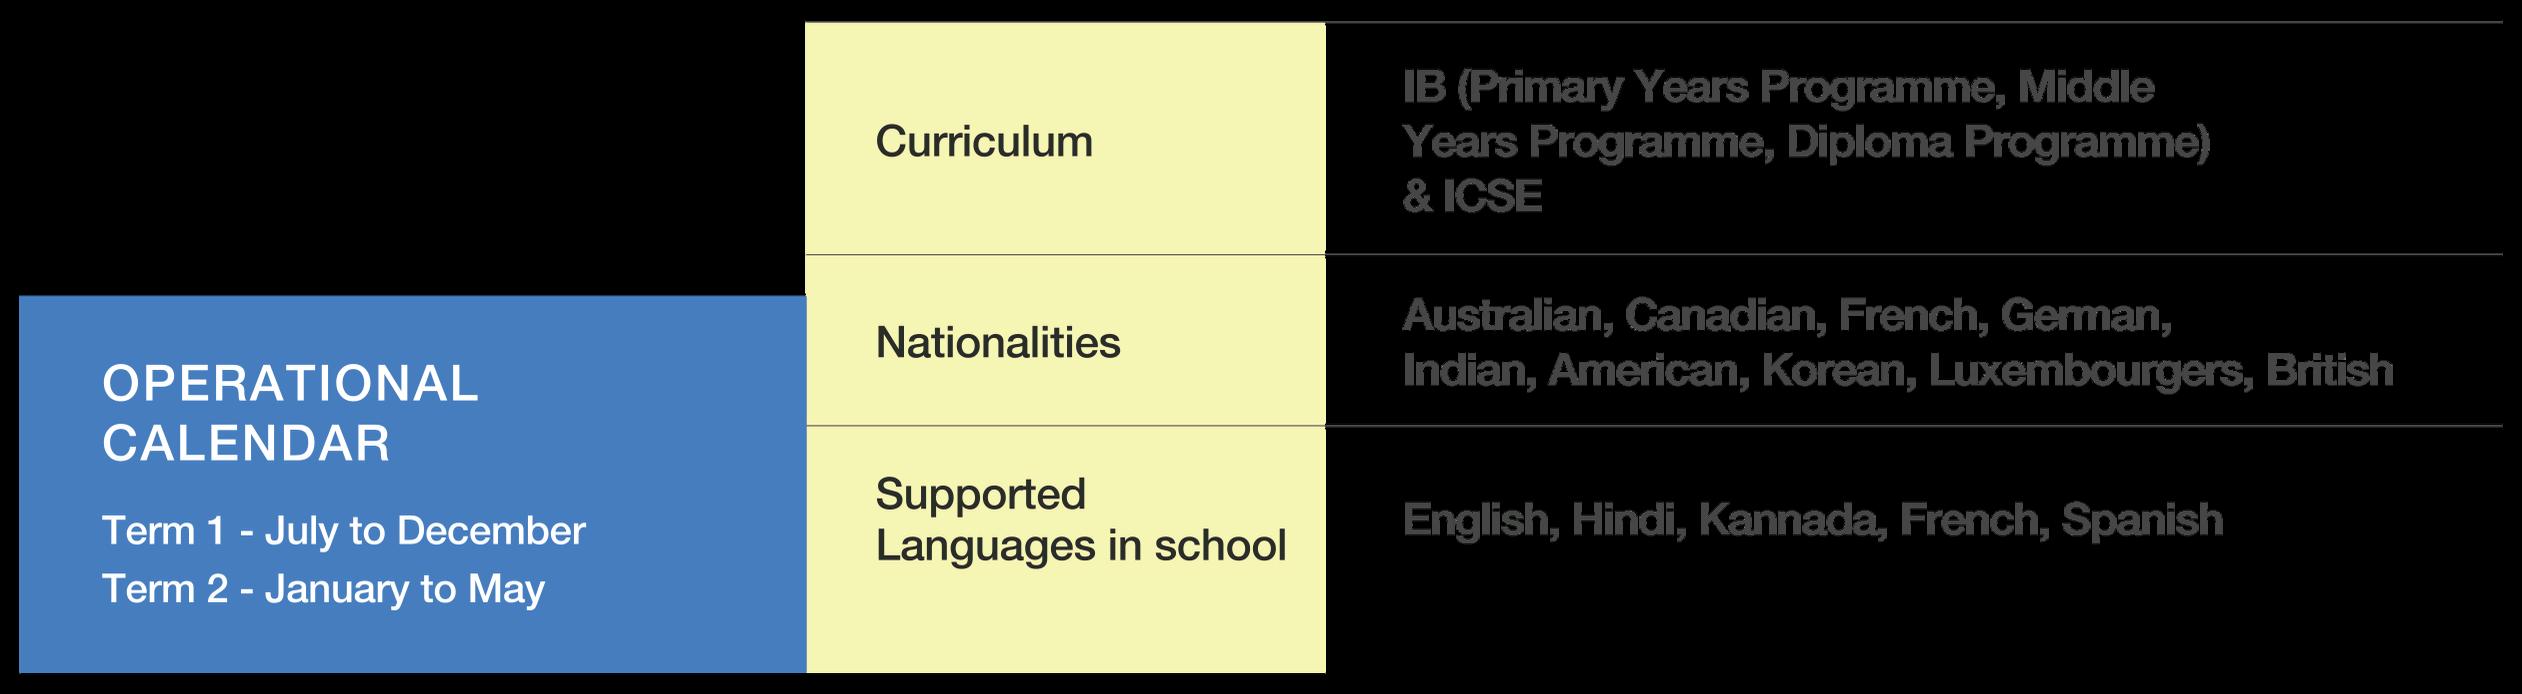Click Spanish in the supported languages list
The image size is (2522, 694).
2142,520
